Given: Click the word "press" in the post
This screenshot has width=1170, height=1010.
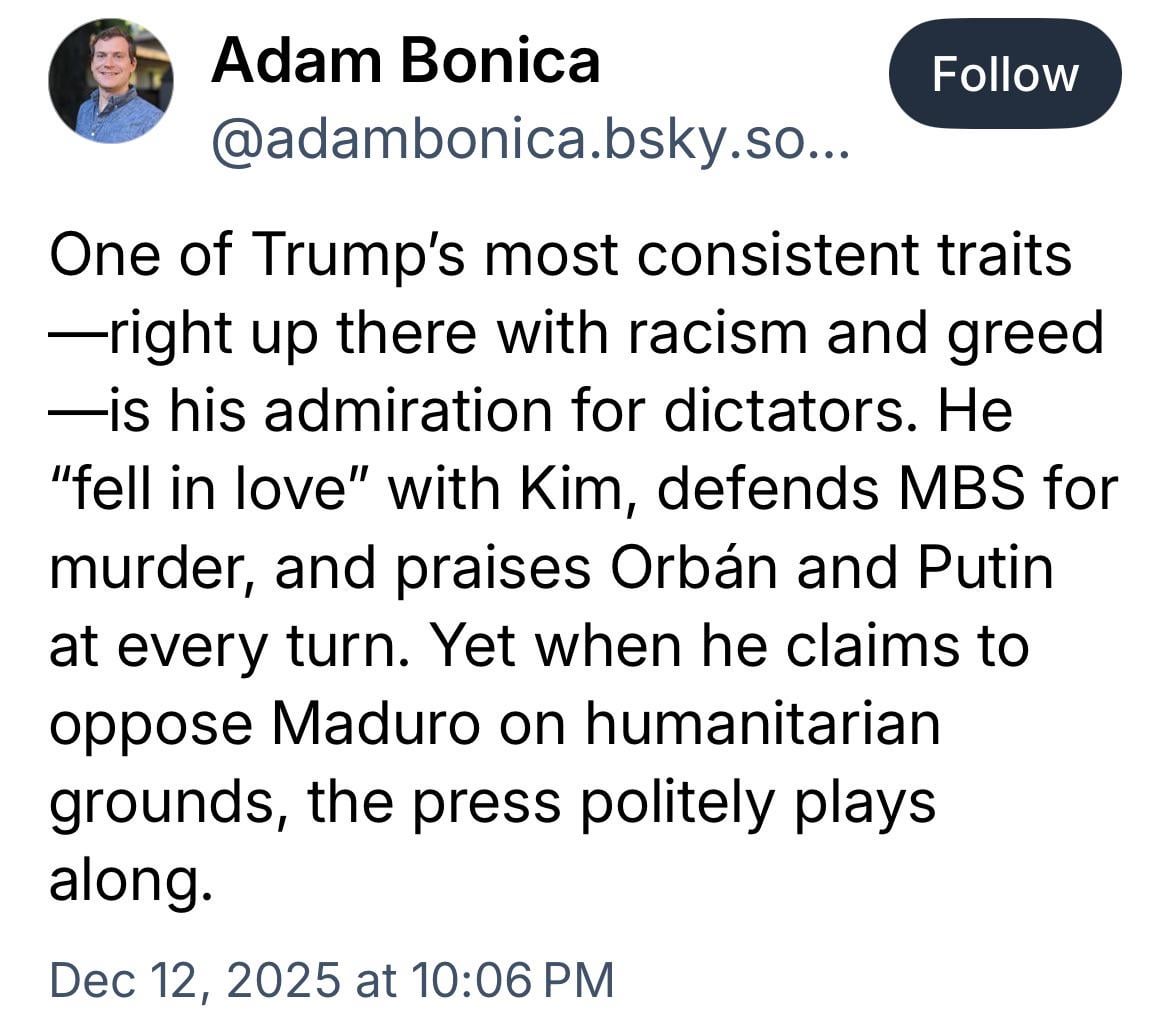Looking at the screenshot, I should (482, 802).
